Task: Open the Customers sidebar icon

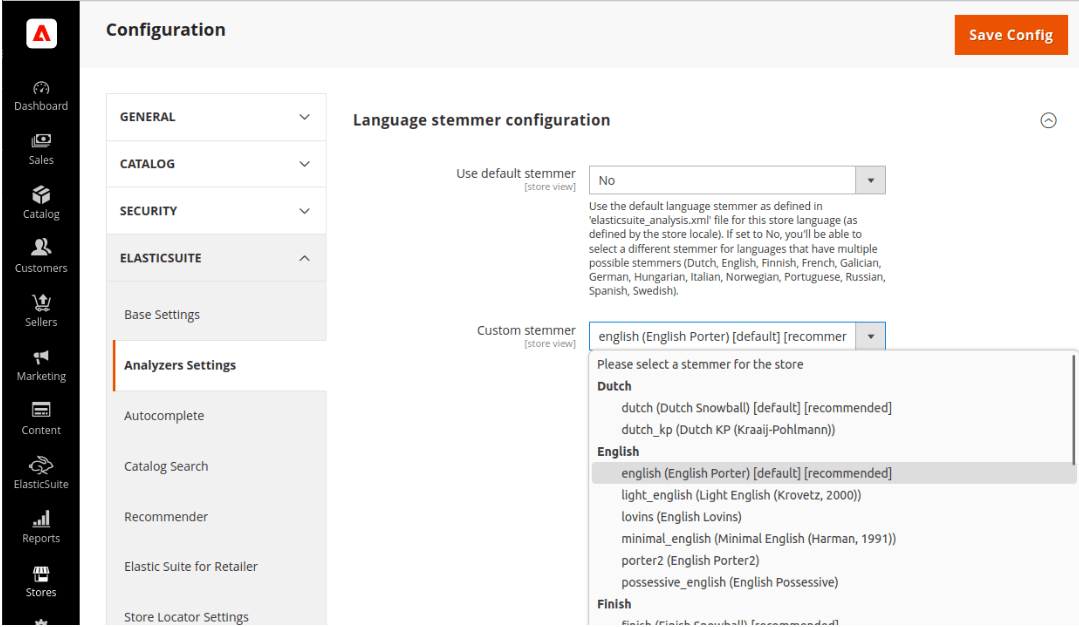Action: click(x=41, y=249)
